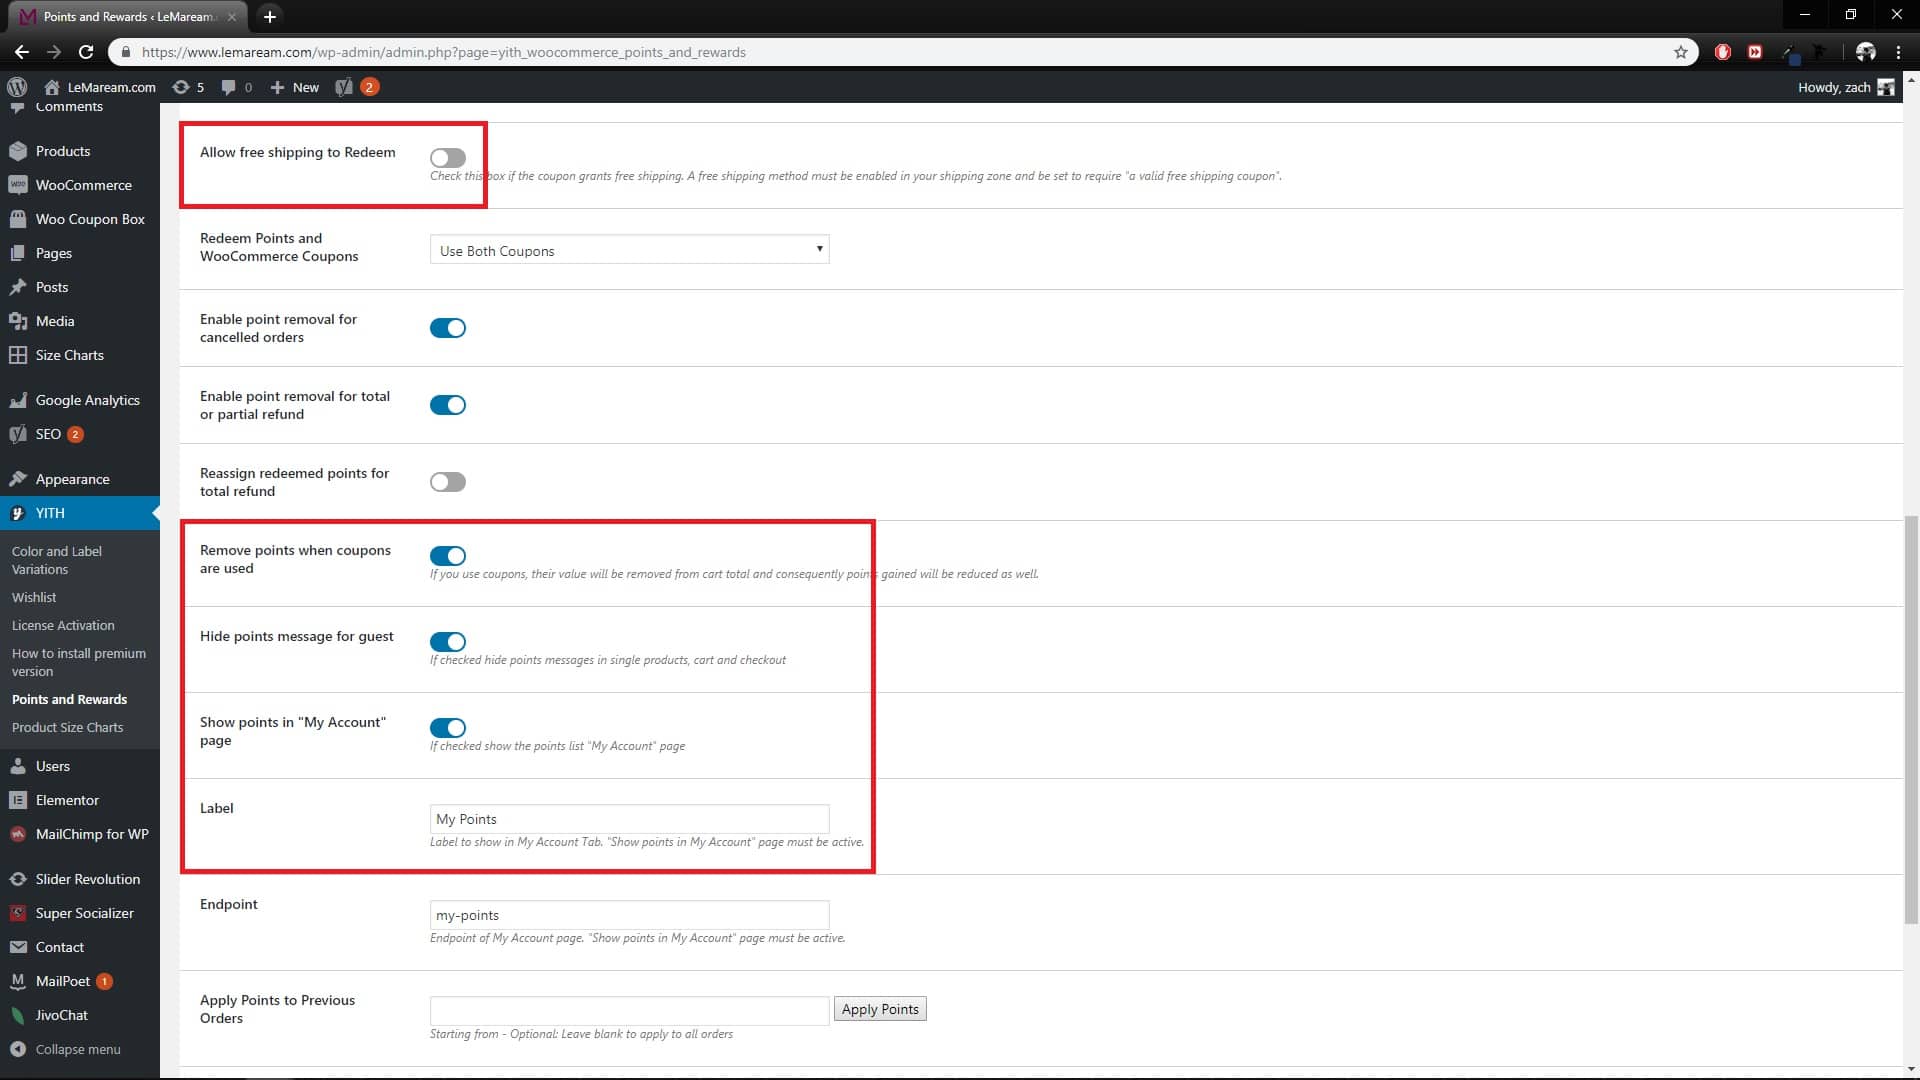Click the Posts pin icon
The width and height of the screenshot is (1920, 1080).
point(18,287)
